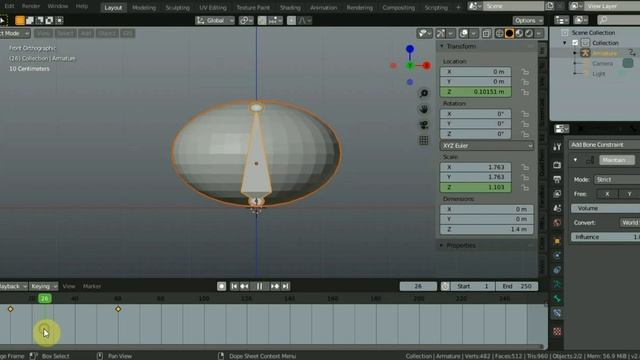Viewport: 640px width, 360px height.
Task: Open the constraint Mode Strict dropdown
Action: pyautogui.click(x=617, y=180)
